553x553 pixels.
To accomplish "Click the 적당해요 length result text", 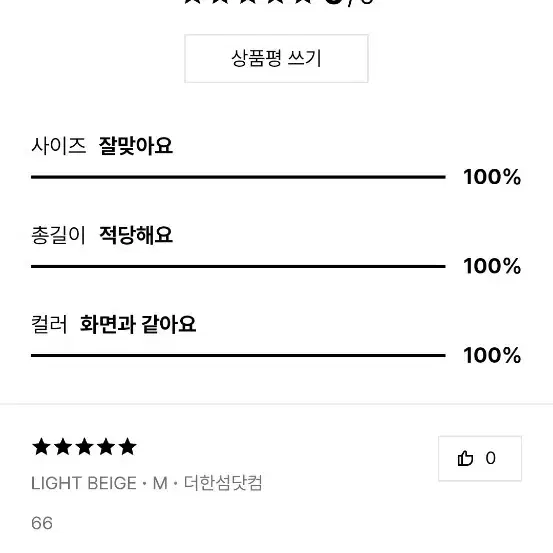I will (136, 235).
